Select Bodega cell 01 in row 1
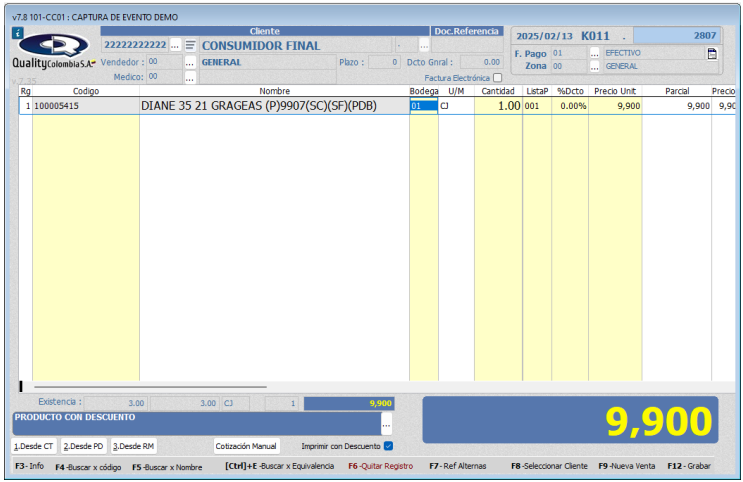 (424, 106)
